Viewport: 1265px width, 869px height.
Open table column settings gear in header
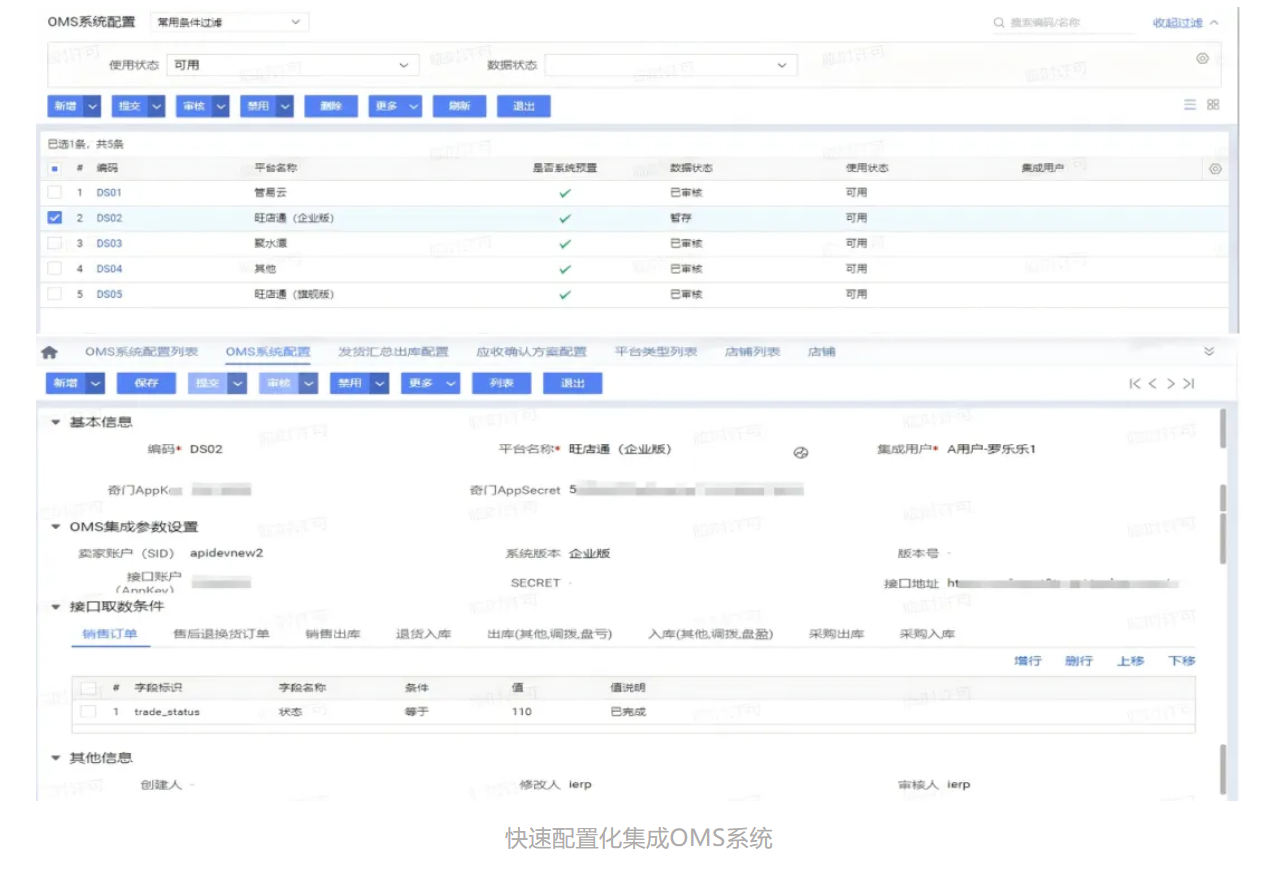(1215, 169)
